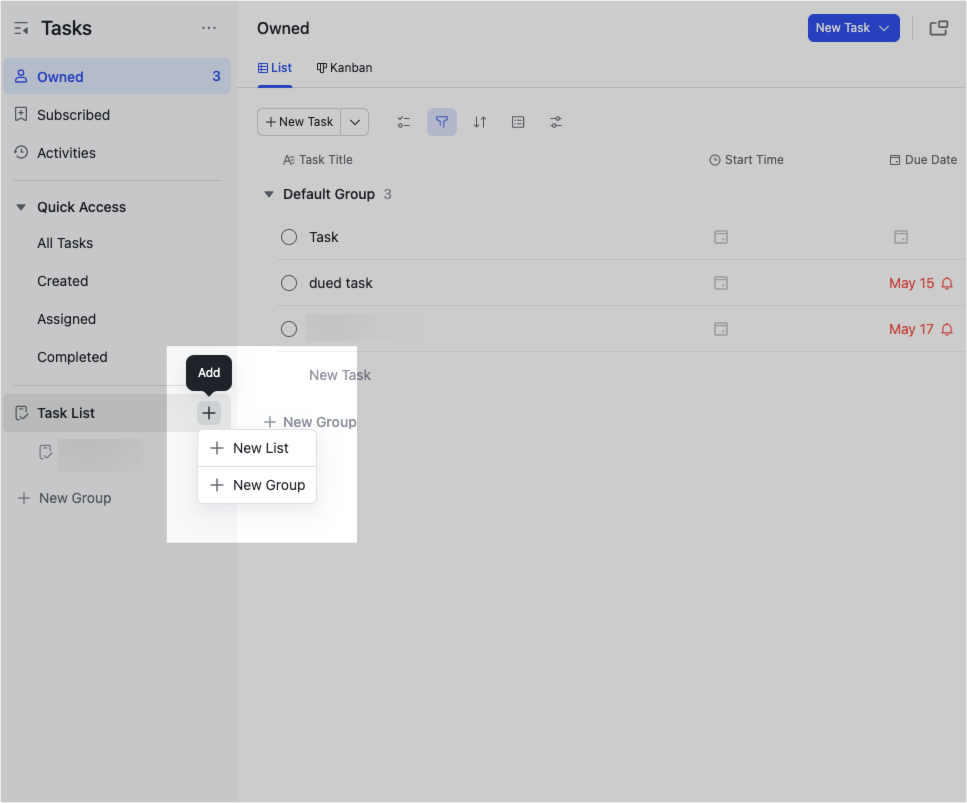Click the calendar icon in the Task row
Viewport: 967px width, 803px height.
(721, 237)
